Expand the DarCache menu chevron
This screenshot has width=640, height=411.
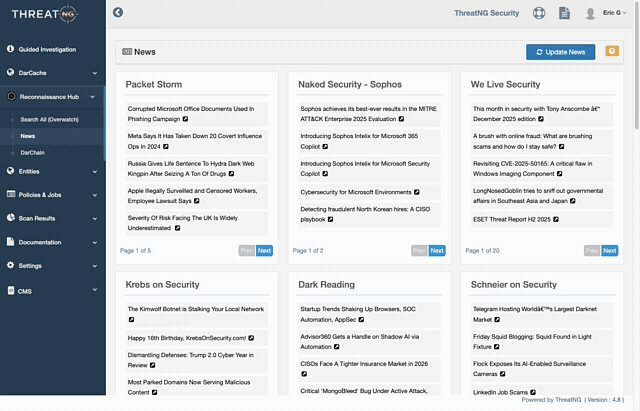tap(95, 73)
